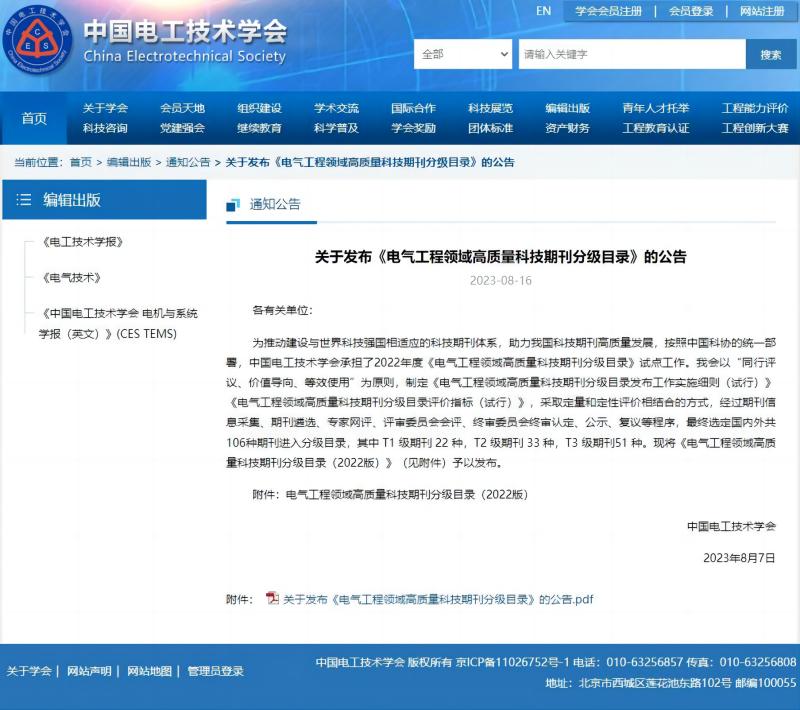Switch to English with EN link

543,11
